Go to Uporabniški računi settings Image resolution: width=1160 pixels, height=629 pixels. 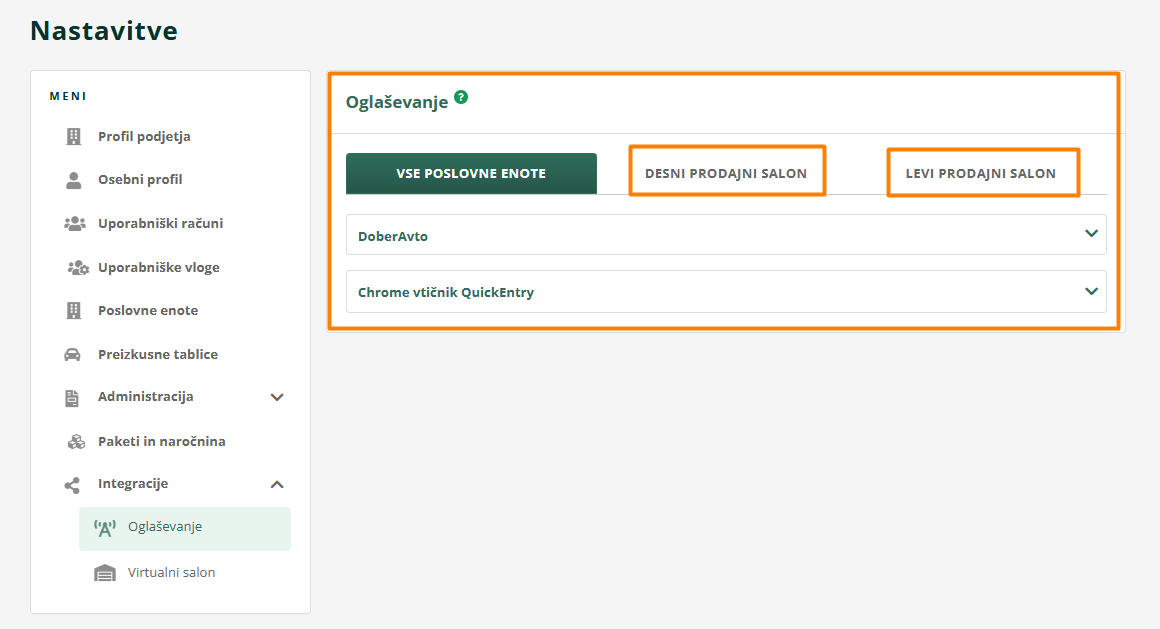click(x=161, y=223)
